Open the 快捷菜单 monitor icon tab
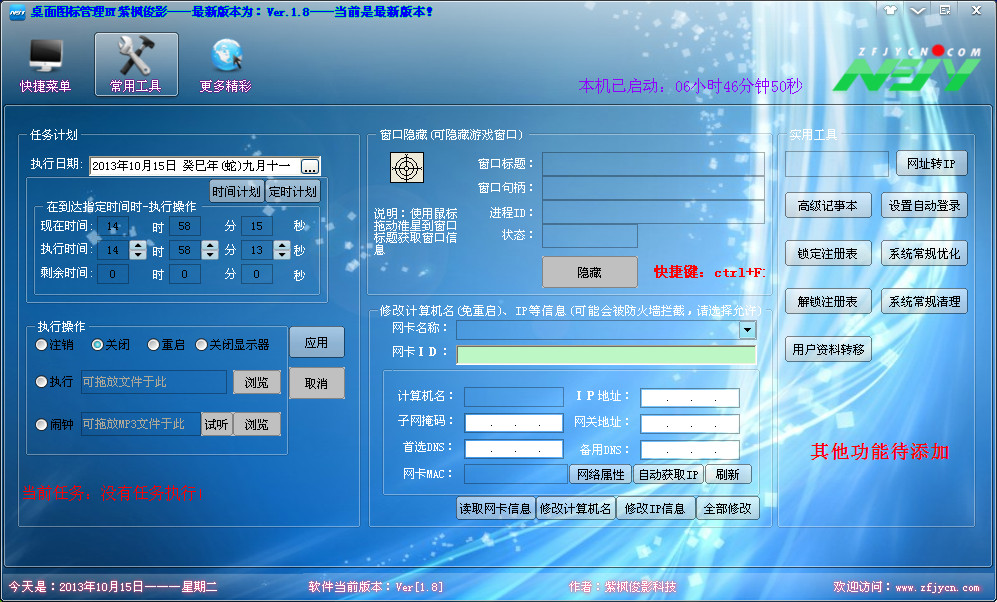Screen dimensions: 997x602 (x=46, y=65)
